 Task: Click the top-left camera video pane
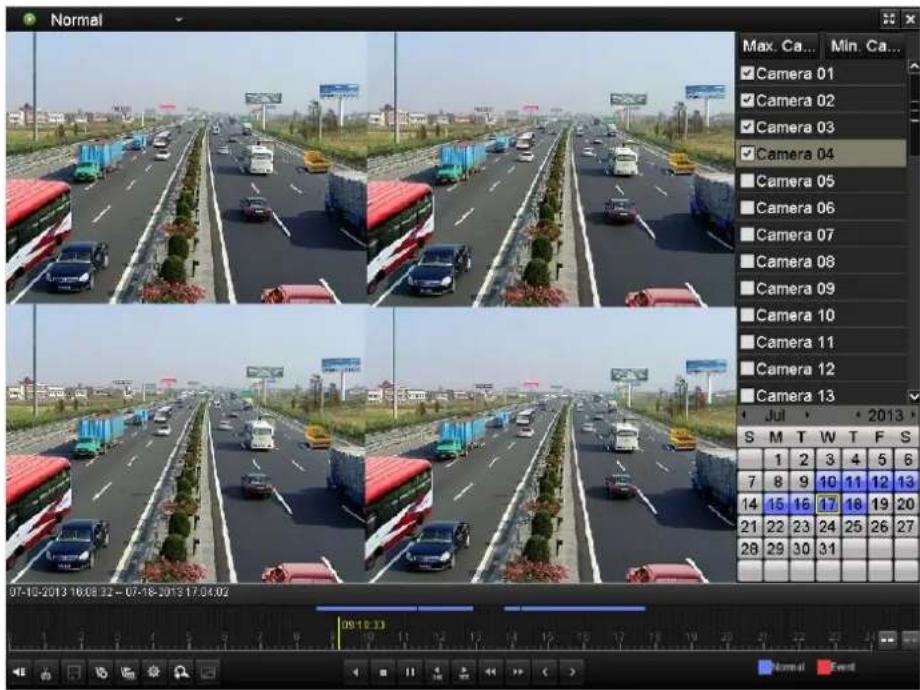[186, 167]
